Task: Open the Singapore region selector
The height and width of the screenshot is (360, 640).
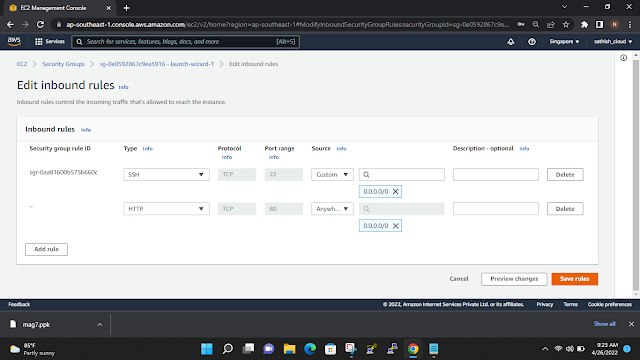Action: tap(564, 42)
